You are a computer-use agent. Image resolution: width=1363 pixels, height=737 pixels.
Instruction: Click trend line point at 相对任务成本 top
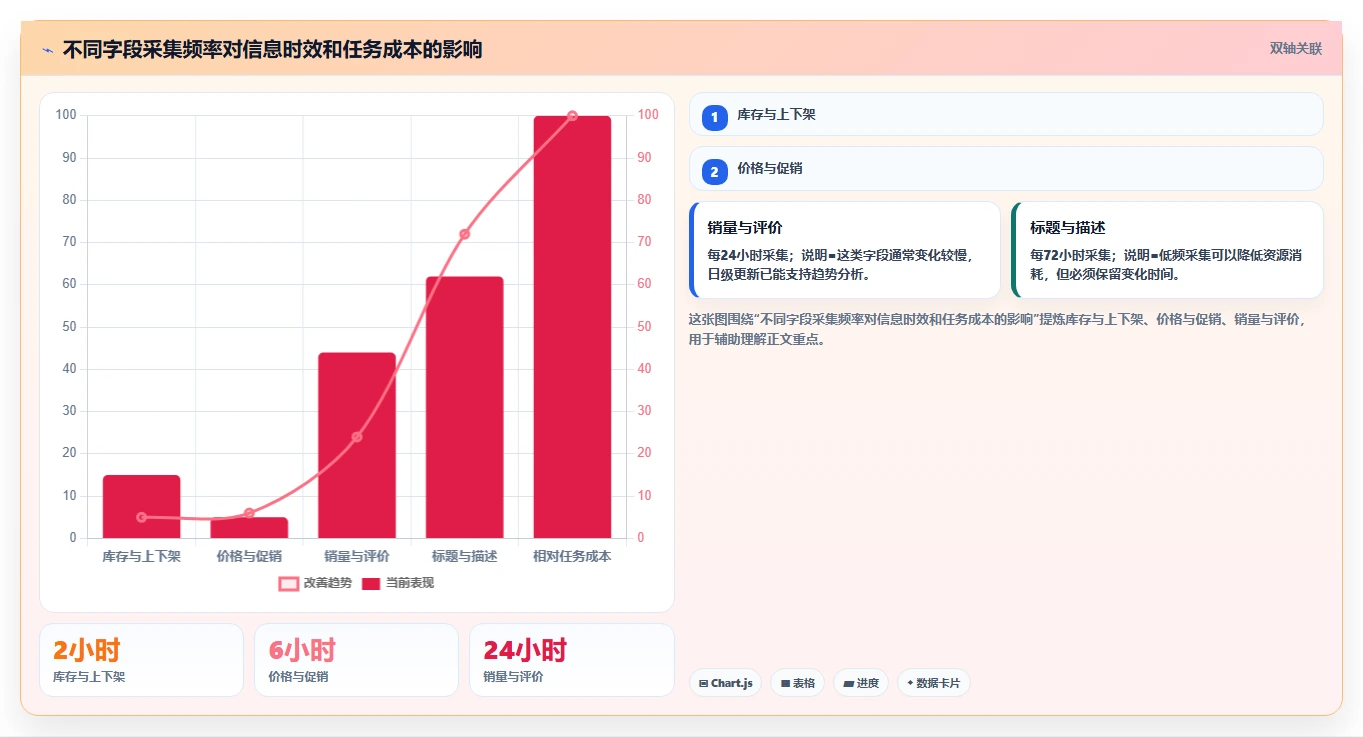coord(572,116)
